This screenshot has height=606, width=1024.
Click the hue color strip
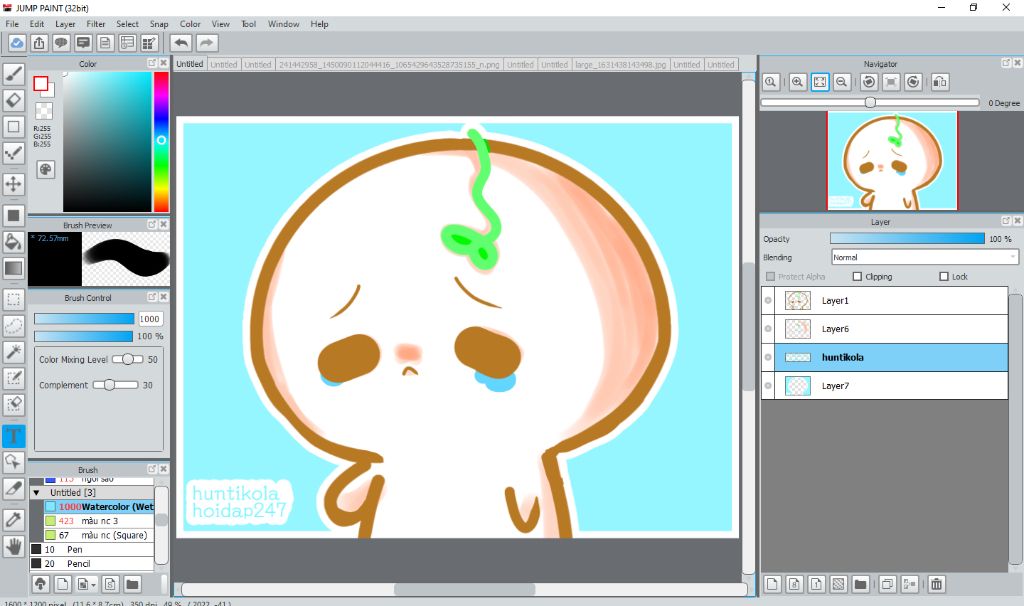pos(161,142)
